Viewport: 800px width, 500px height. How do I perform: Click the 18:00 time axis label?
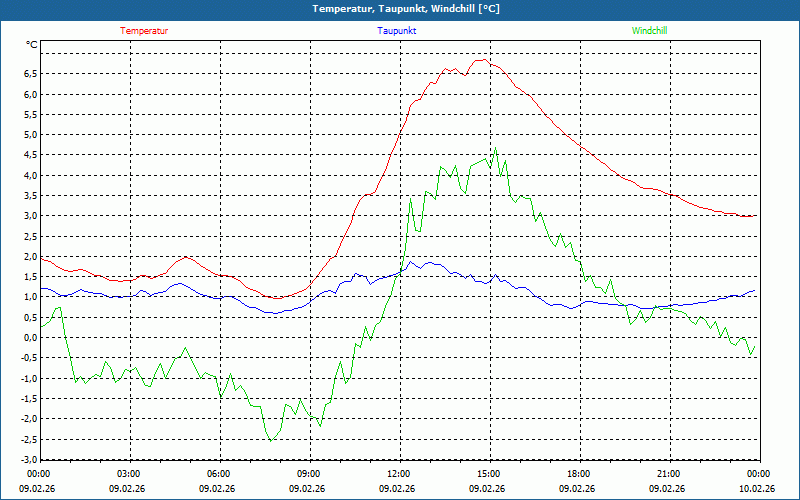pos(578,474)
